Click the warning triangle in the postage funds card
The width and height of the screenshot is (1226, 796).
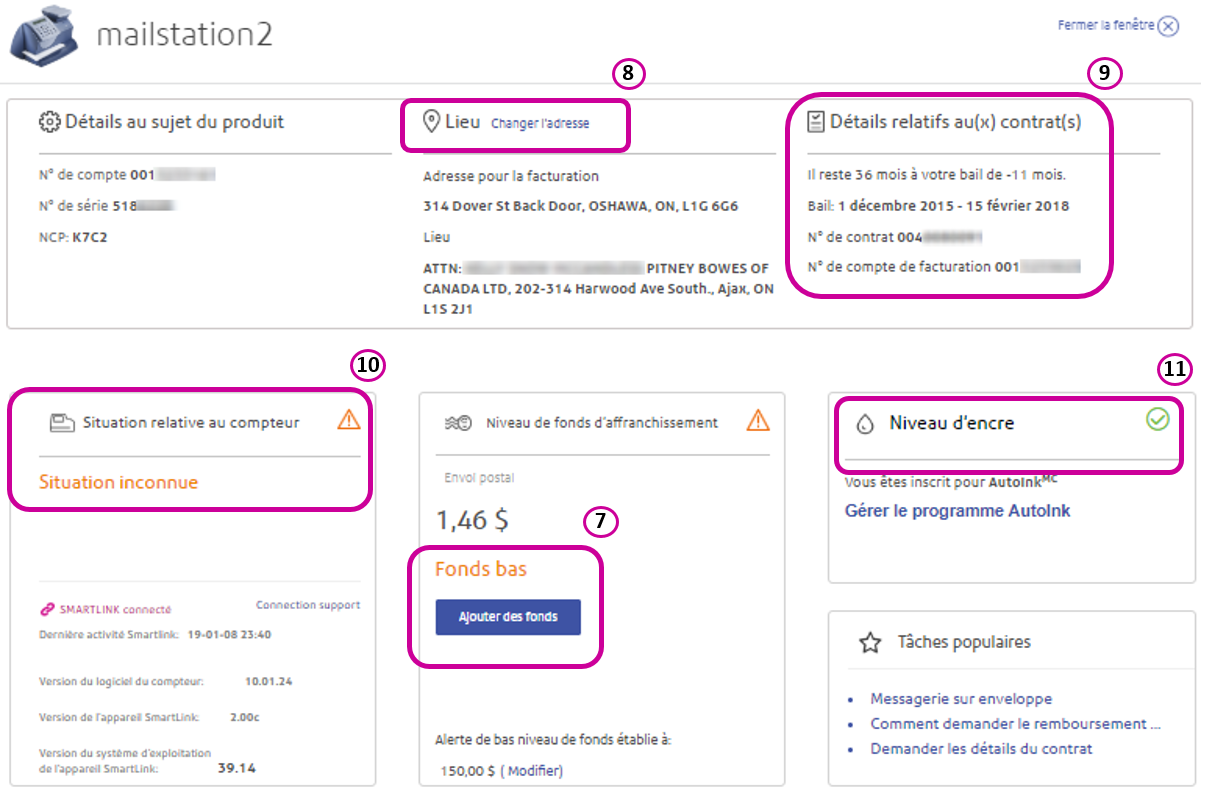click(x=758, y=421)
